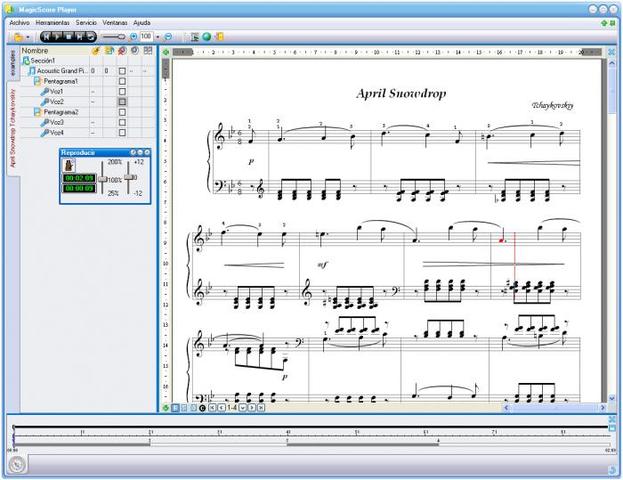Go to the previous page with the < button
The width and height of the screenshot is (623, 480).
coord(221,408)
